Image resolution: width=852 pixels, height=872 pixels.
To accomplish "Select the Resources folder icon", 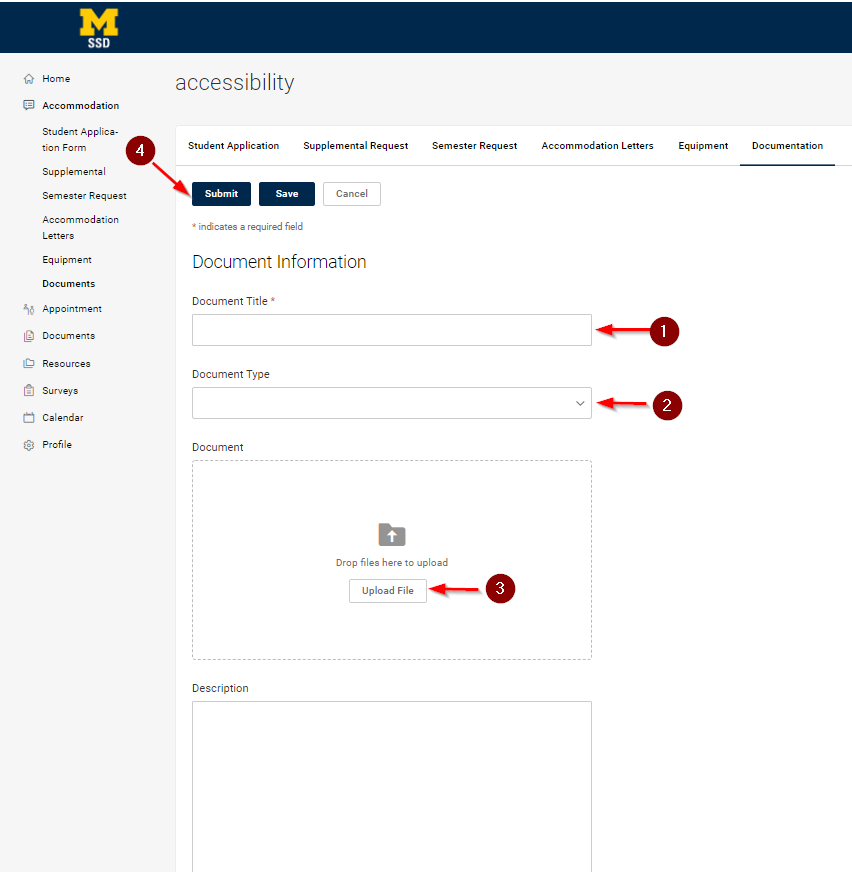I will (30, 363).
